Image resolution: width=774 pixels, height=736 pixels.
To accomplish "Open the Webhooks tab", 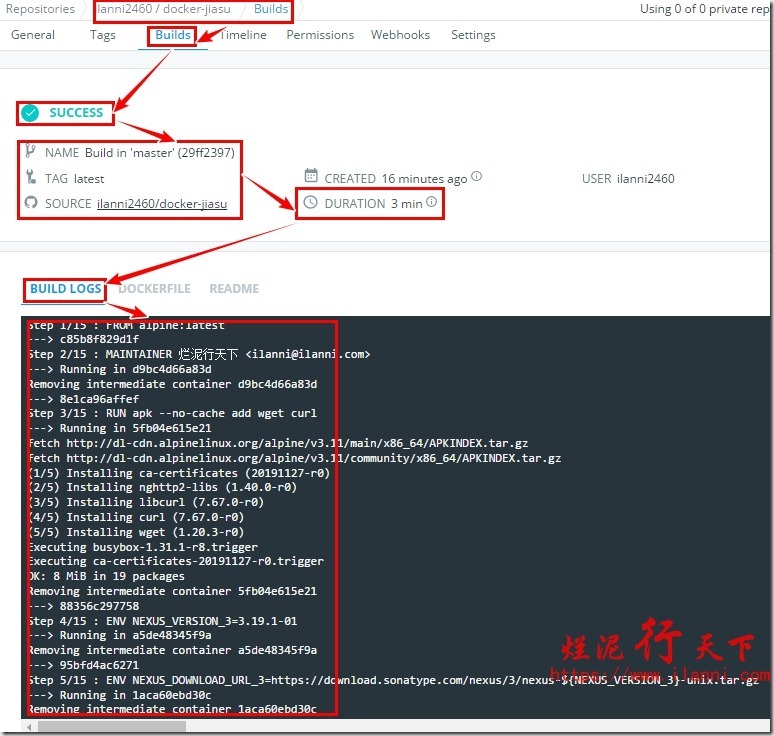I will (x=400, y=35).
